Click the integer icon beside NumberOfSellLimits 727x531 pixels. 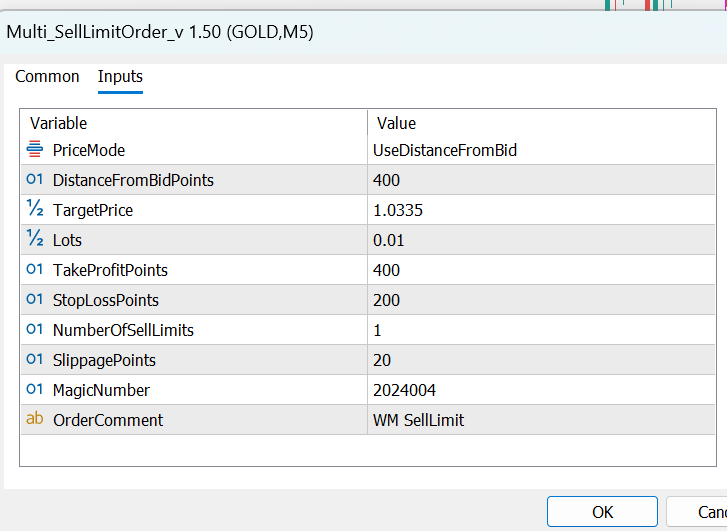(x=35, y=330)
